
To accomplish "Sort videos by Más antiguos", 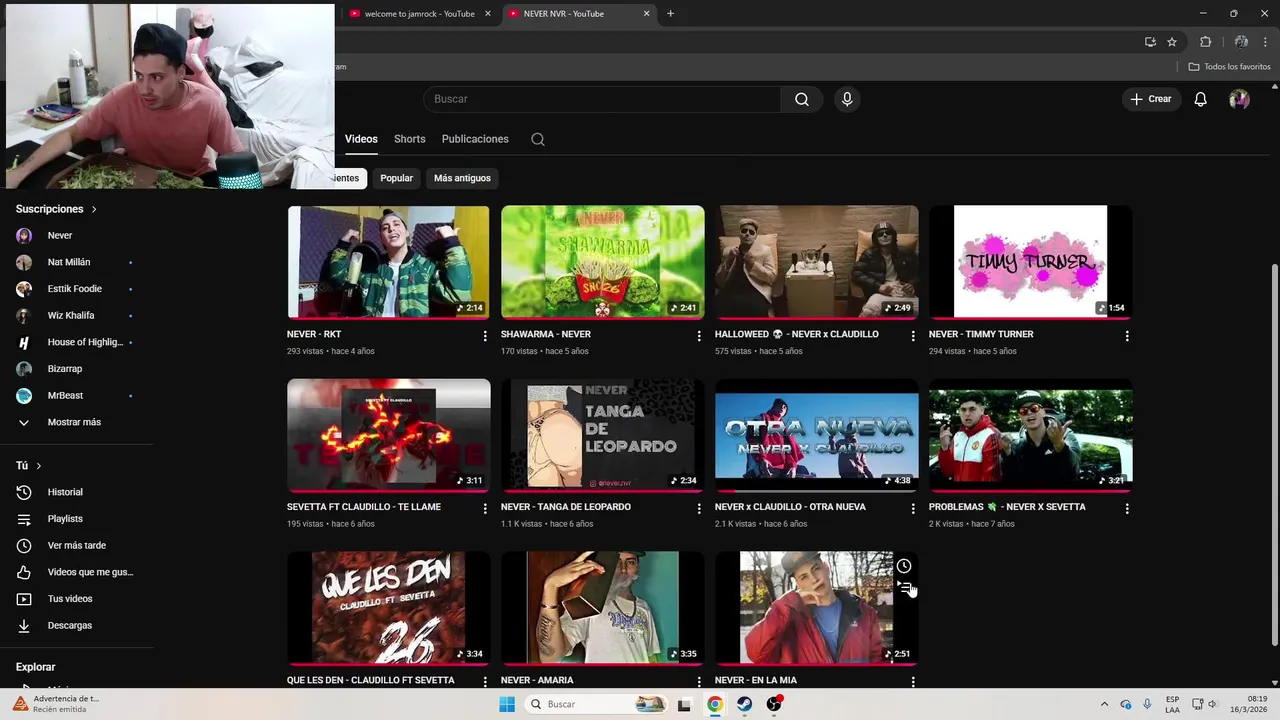I will coord(462,178).
